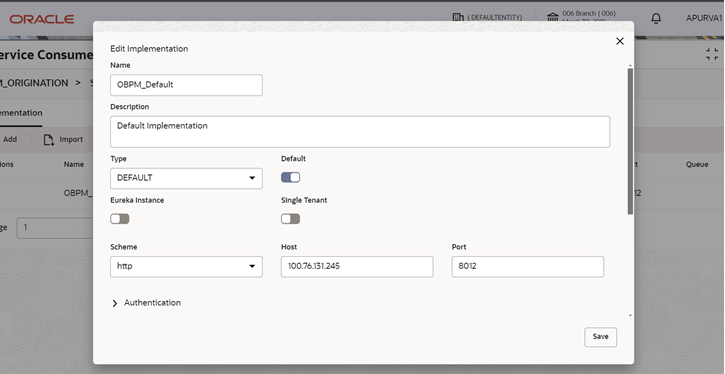The width and height of the screenshot is (725, 374).
Task: Enable the Eureka Instance switch
Action: (x=120, y=219)
